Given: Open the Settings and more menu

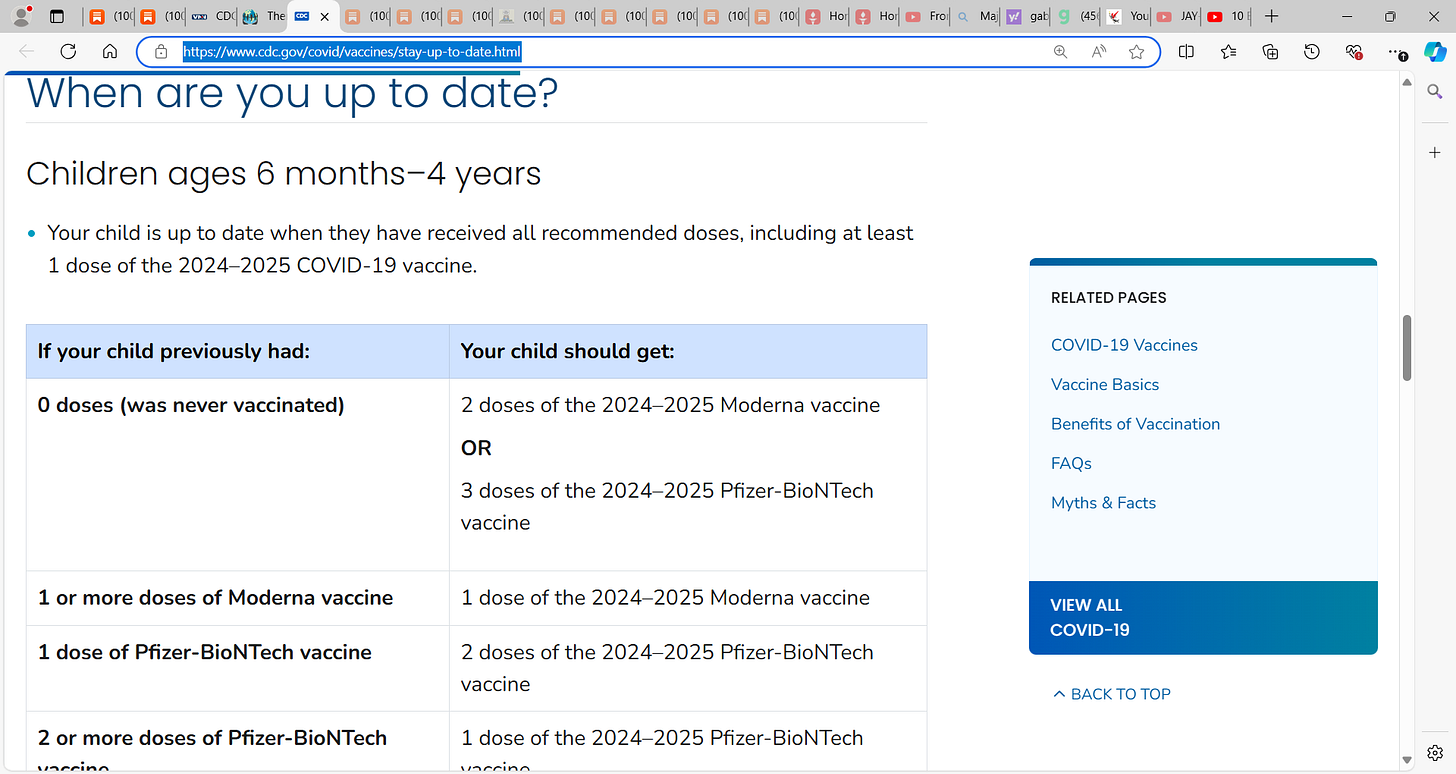Looking at the screenshot, I should click(1397, 52).
